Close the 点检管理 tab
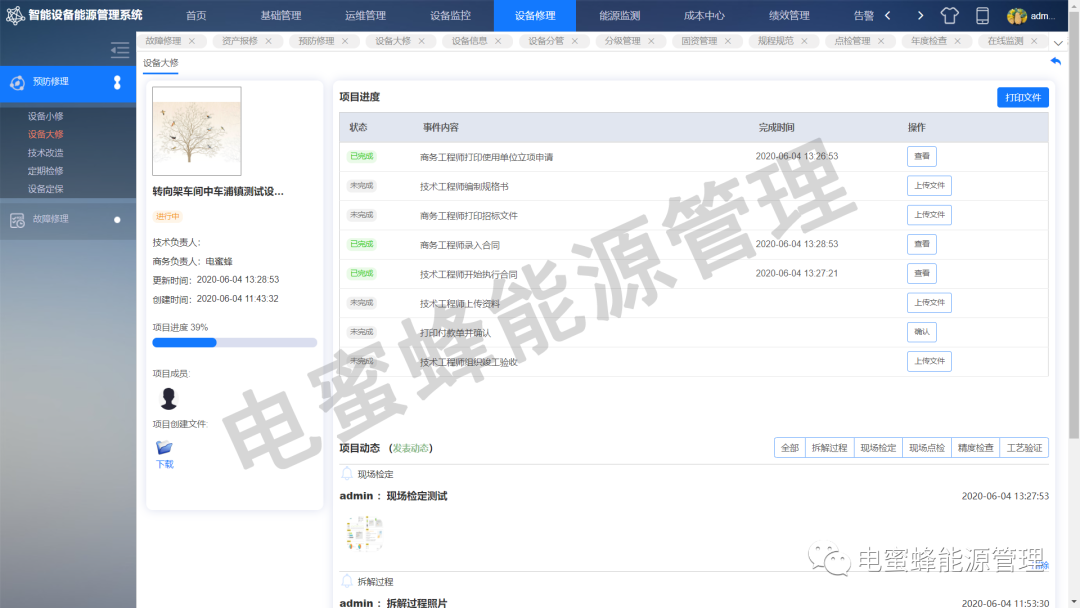This screenshot has height=608, width=1080. point(881,41)
